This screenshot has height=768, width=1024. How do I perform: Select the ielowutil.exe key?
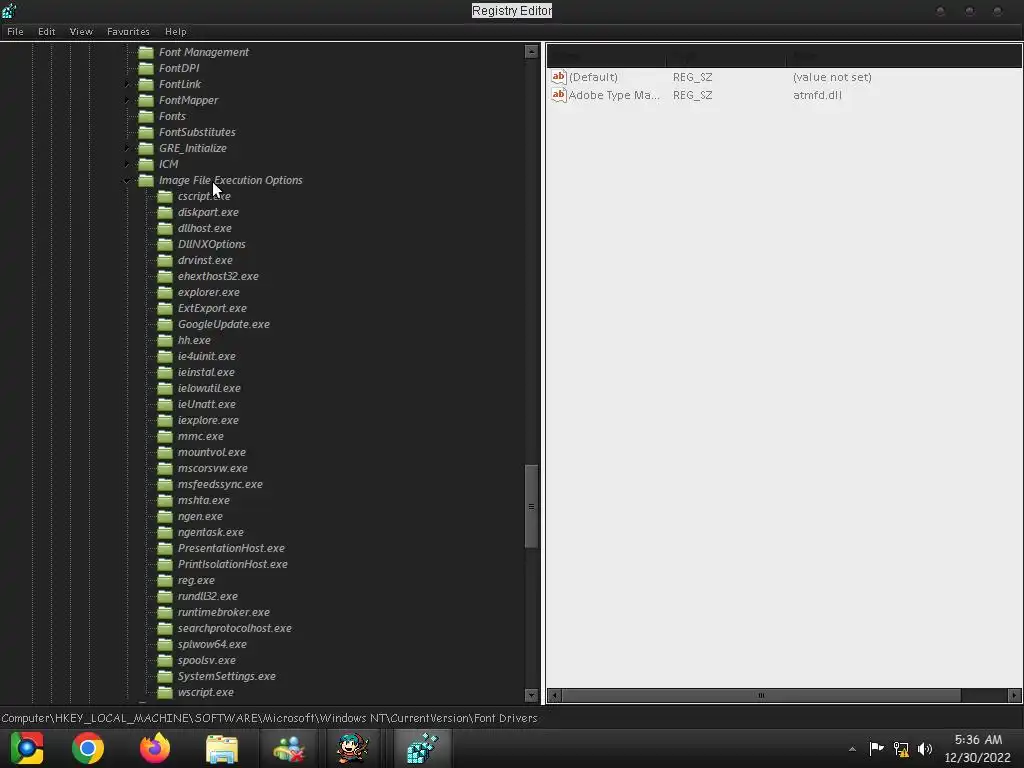click(x=209, y=388)
